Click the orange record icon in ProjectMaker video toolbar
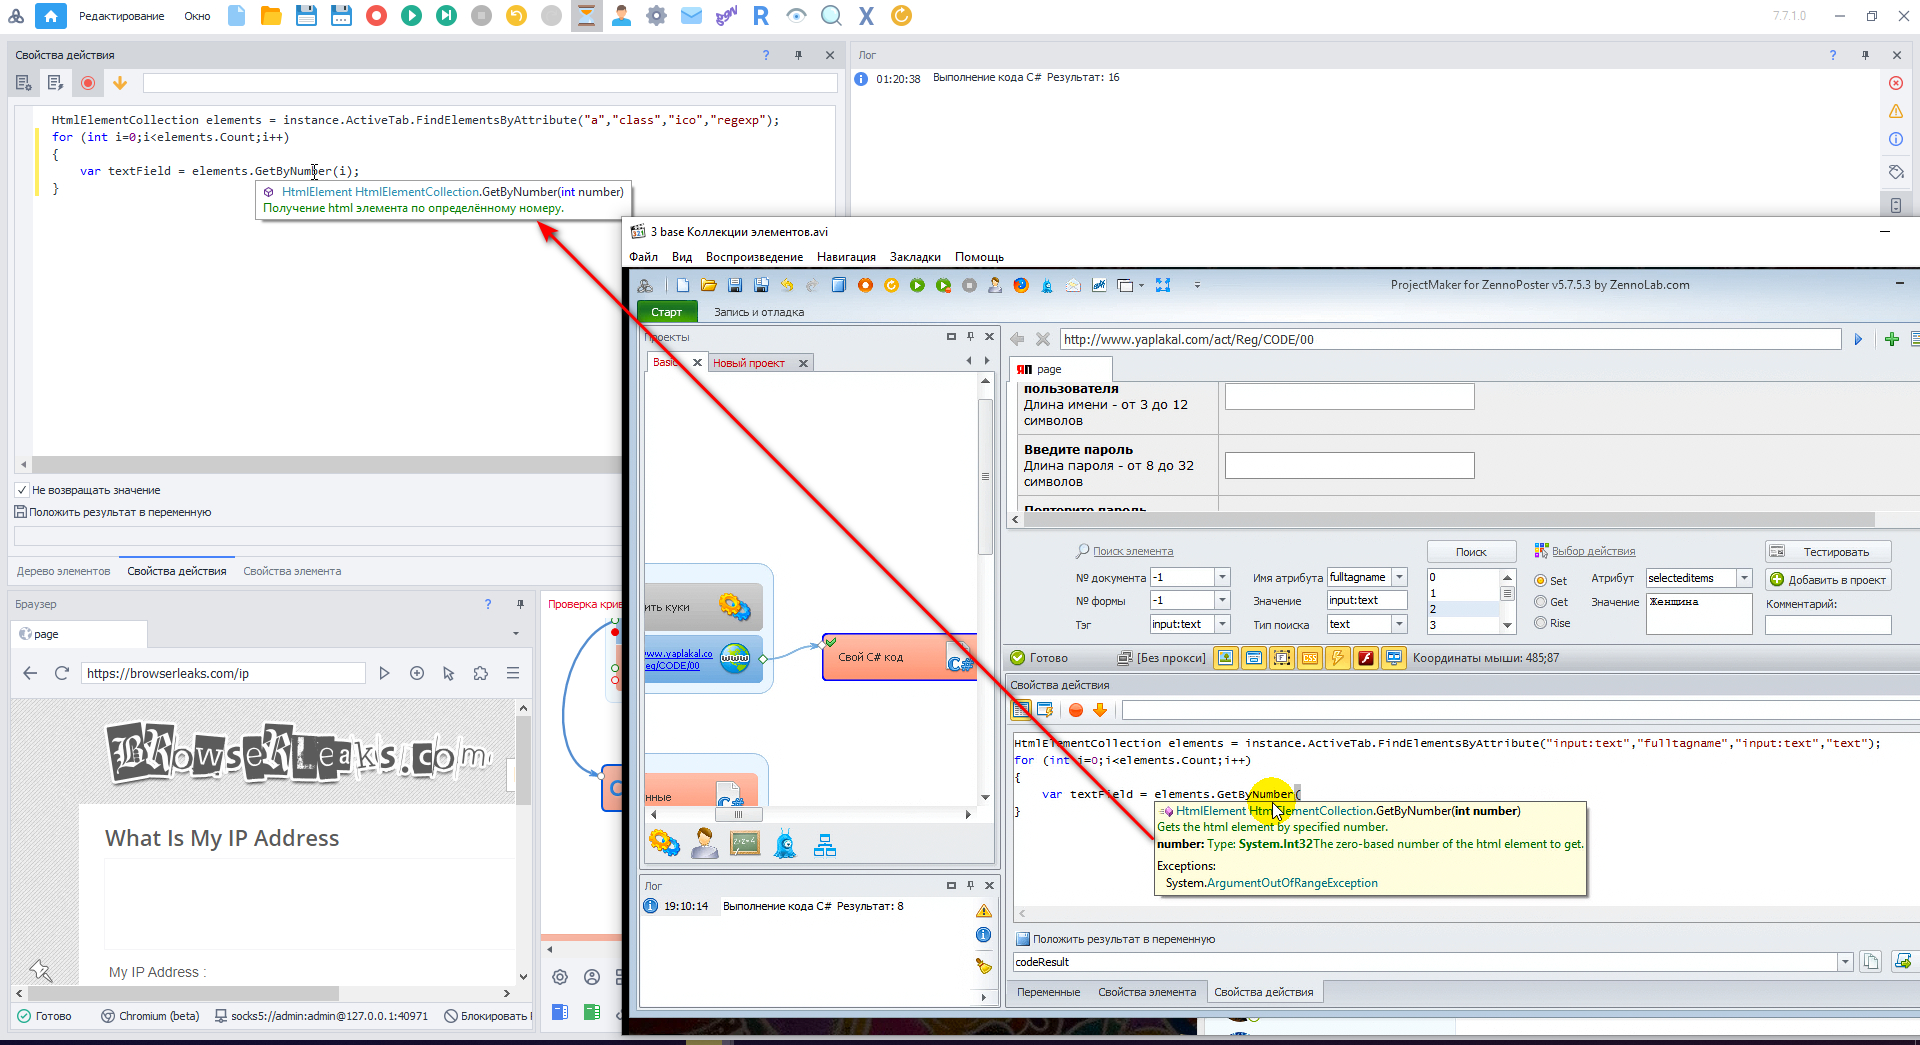This screenshot has width=1920, height=1045. (865, 285)
